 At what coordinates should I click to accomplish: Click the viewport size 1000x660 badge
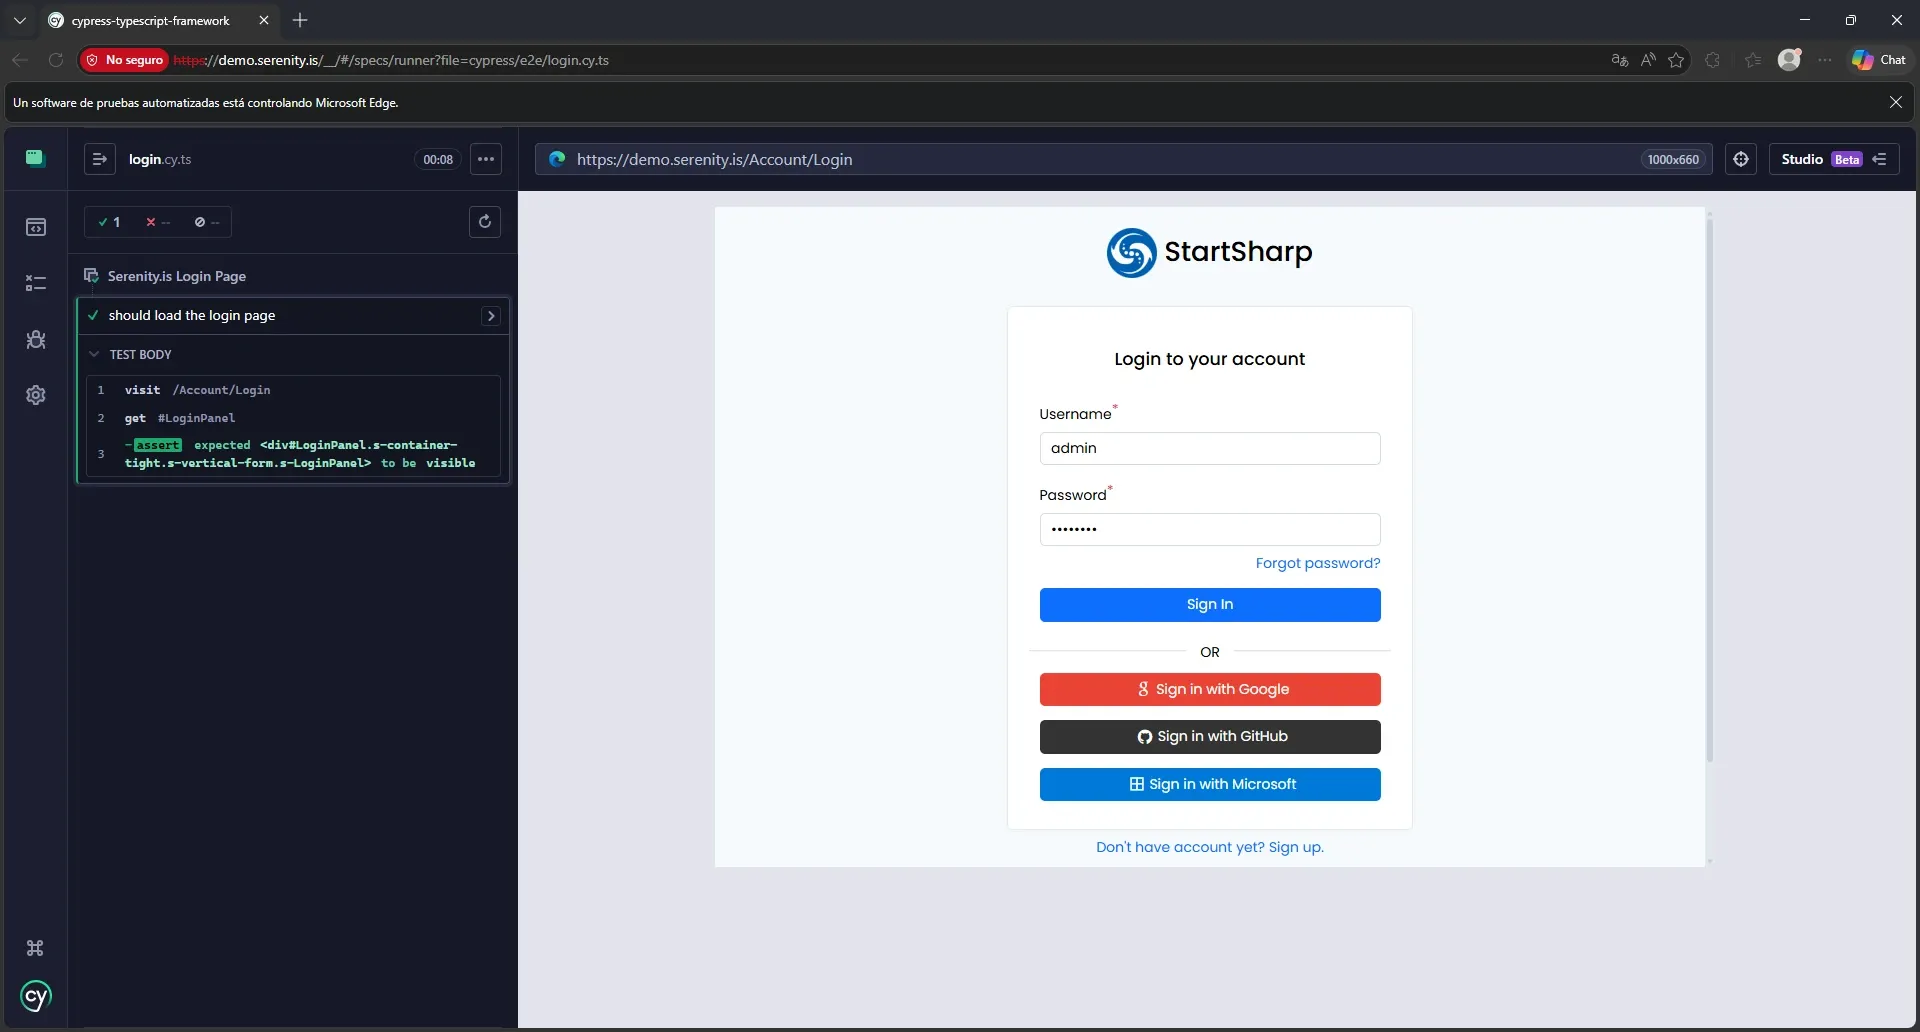(x=1673, y=160)
